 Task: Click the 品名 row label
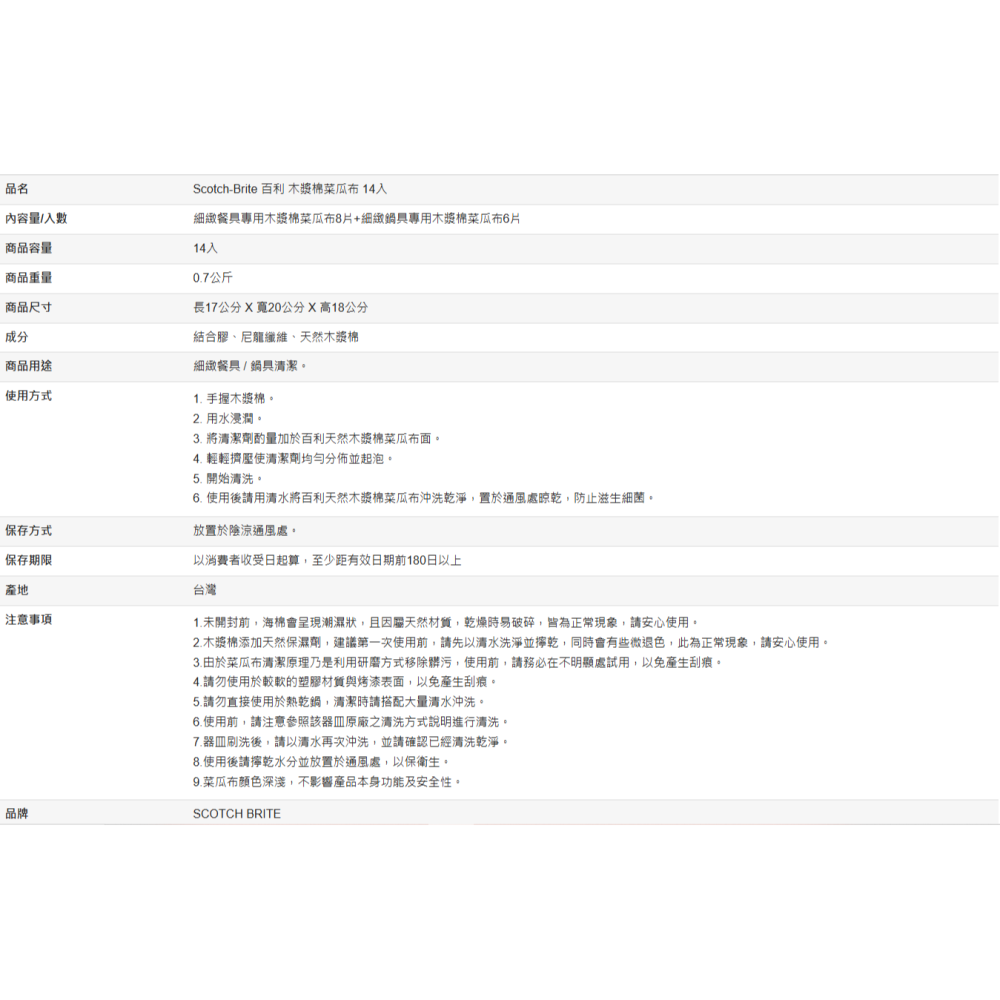click(x=17, y=188)
